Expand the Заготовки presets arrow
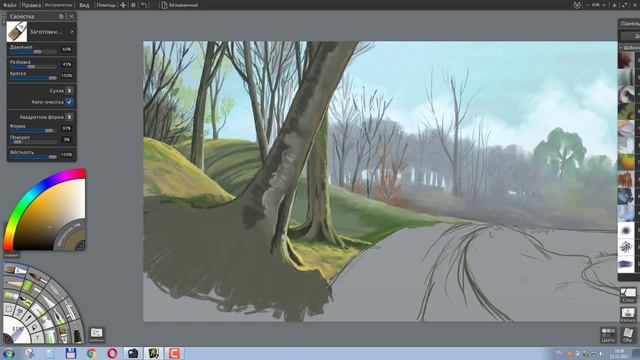The image size is (640, 360). (72, 31)
